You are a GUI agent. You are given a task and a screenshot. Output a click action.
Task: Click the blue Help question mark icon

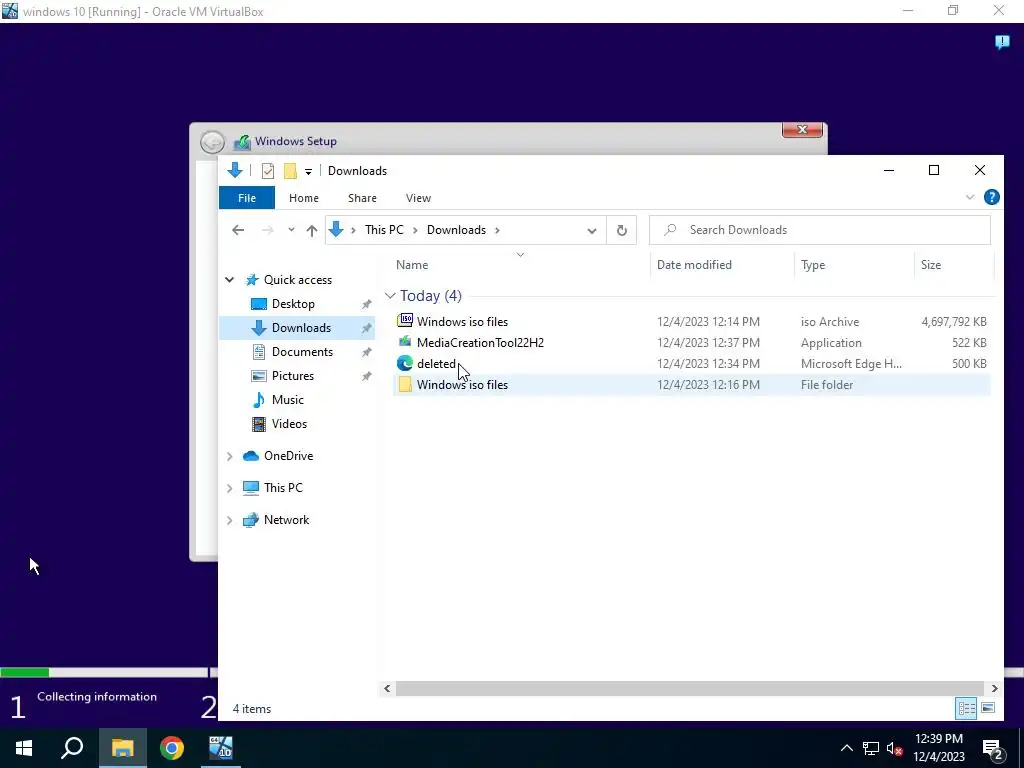click(991, 197)
